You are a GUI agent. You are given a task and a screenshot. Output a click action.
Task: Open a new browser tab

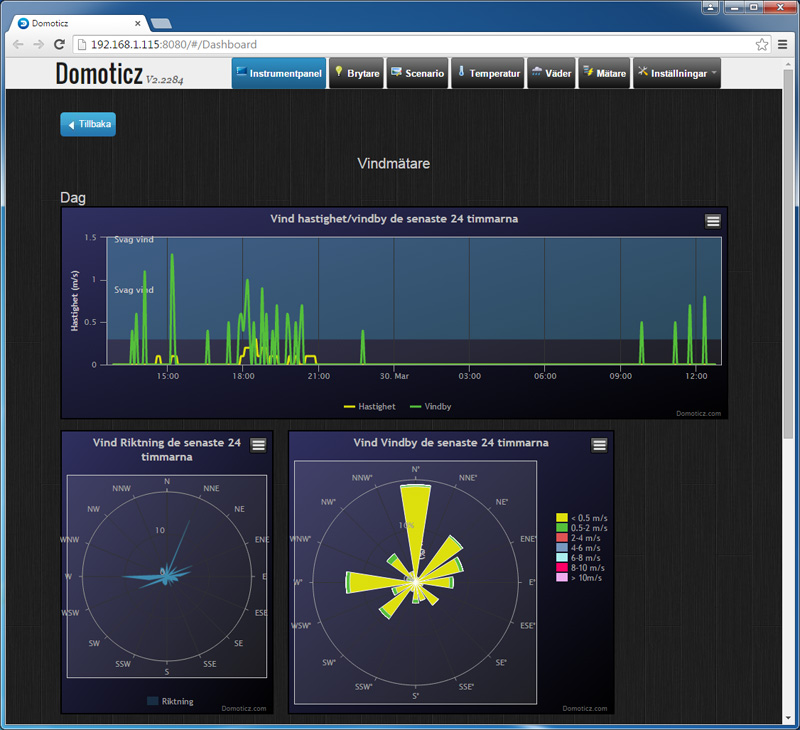pyautogui.click(x=161, y=23)
